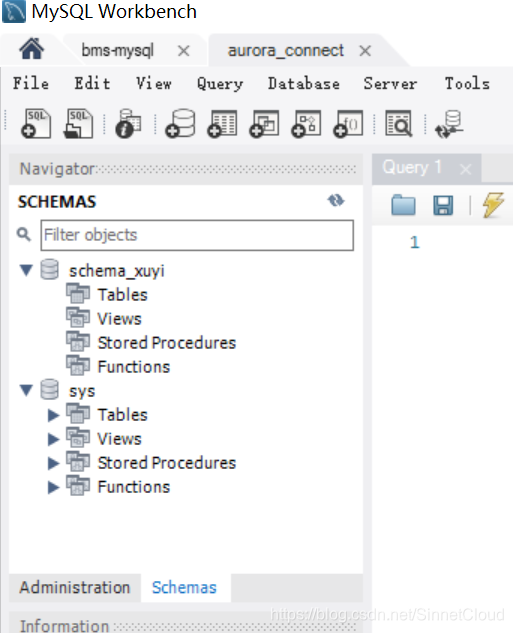Create a new function
The width and height of the screenshot is (513, 633).
[x=348, y=124]
